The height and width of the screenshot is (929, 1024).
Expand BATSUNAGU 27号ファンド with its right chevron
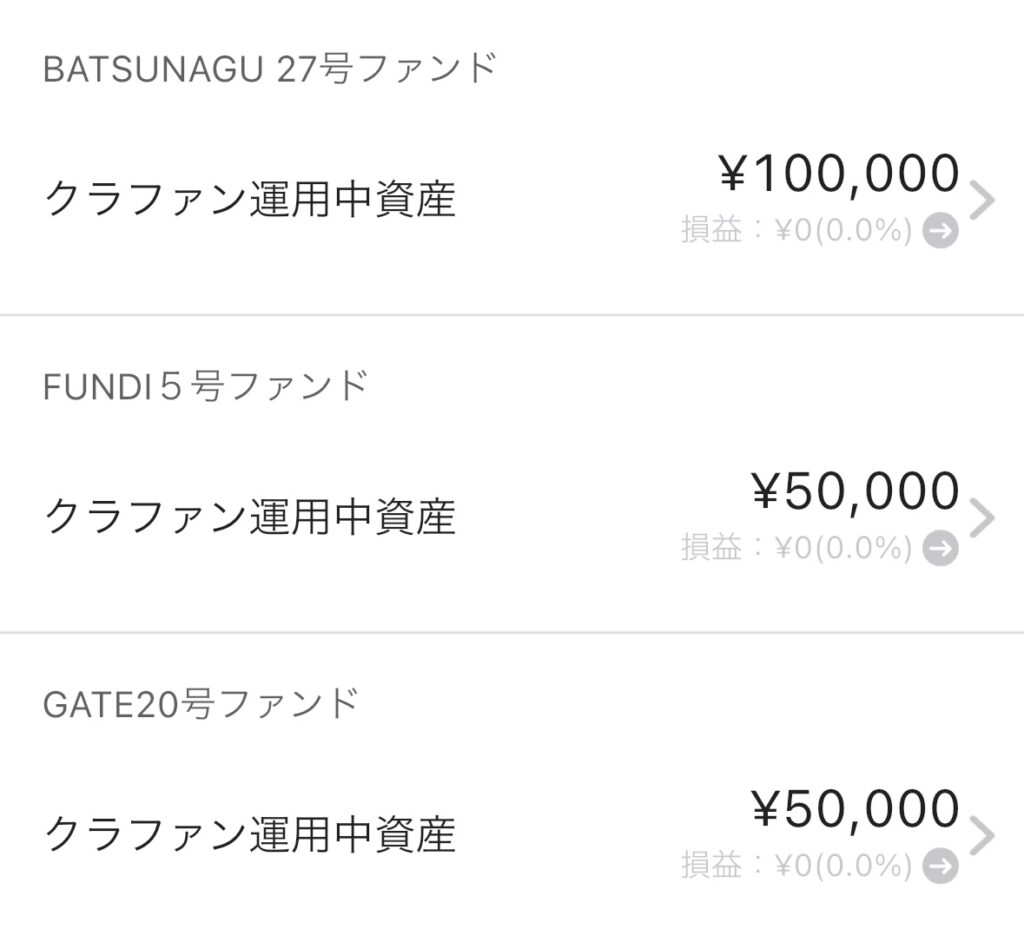(x=983, y=201)
